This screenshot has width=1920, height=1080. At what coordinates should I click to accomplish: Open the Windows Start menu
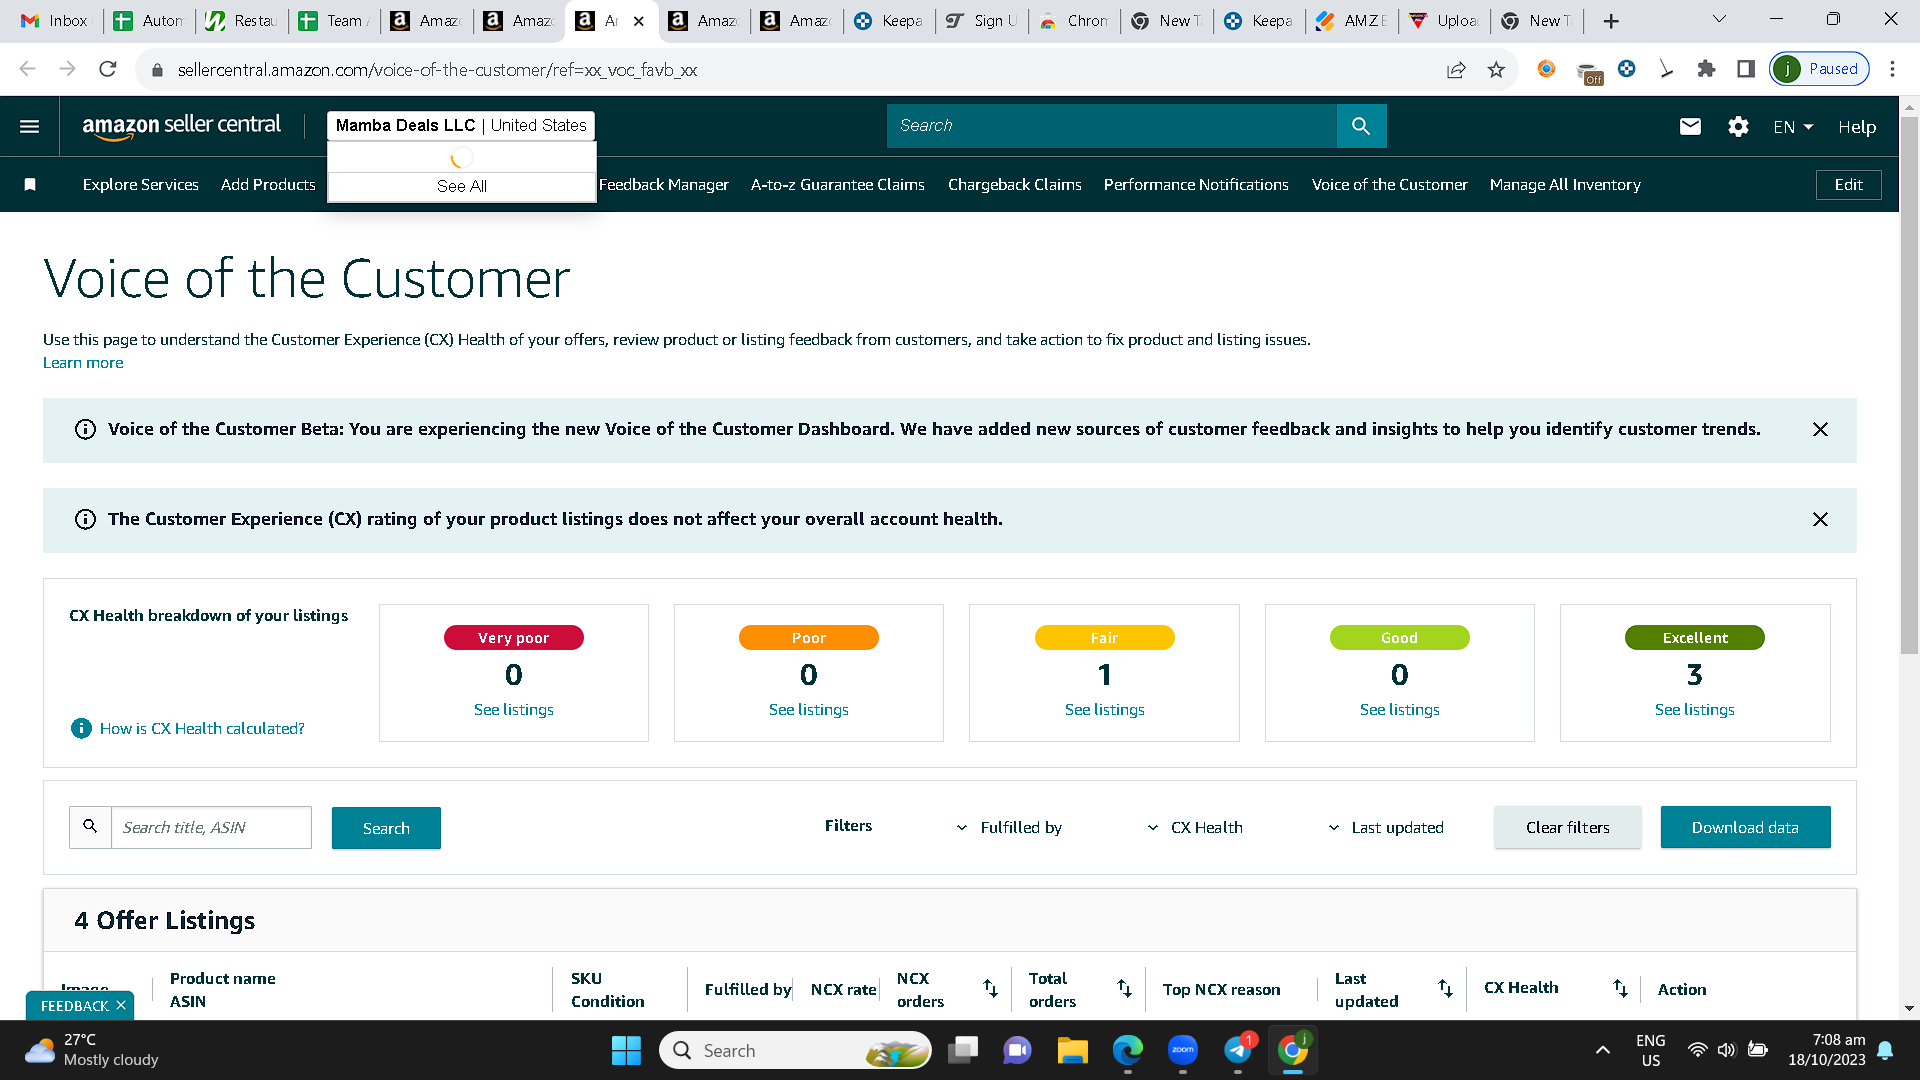click(626, 1050)
